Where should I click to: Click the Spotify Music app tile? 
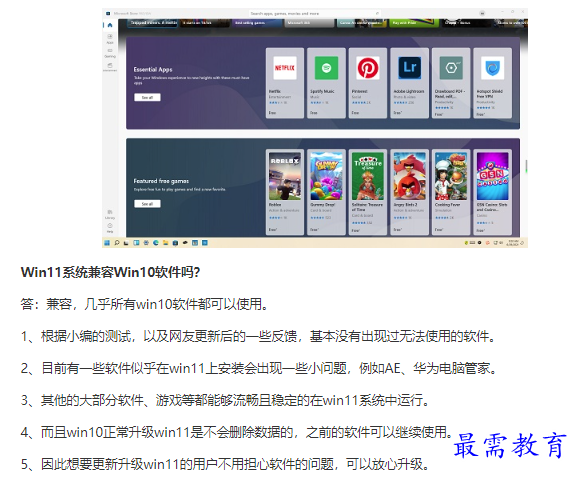(x=326, y=83)
